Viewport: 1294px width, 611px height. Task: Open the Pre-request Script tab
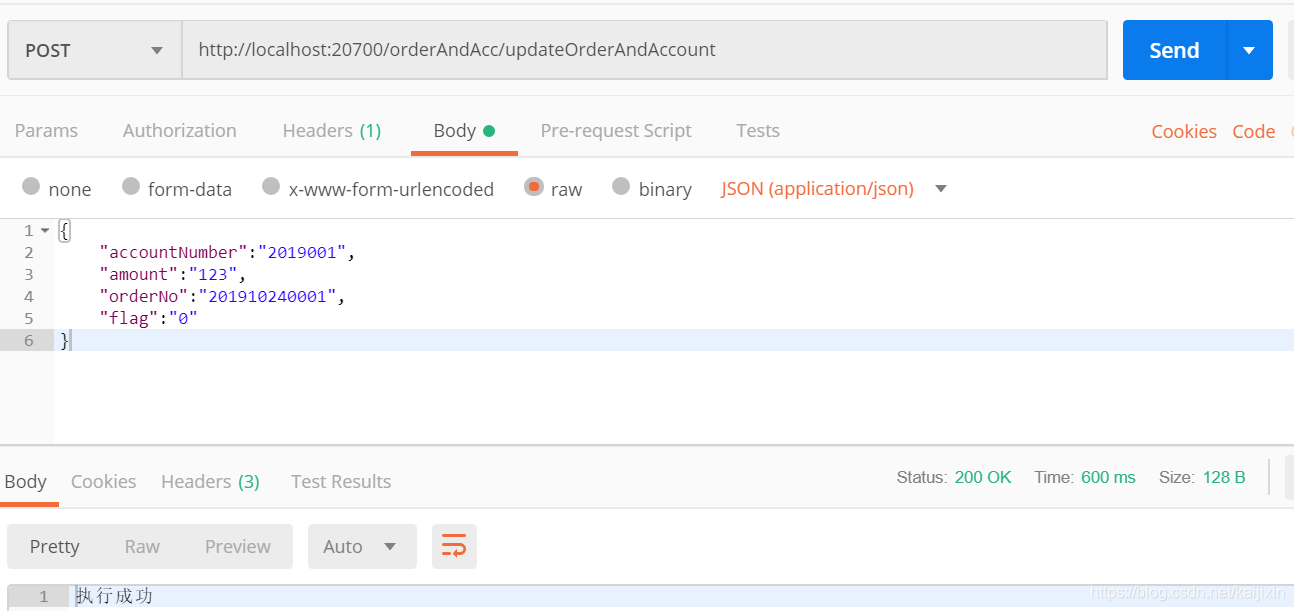(616, 130)
